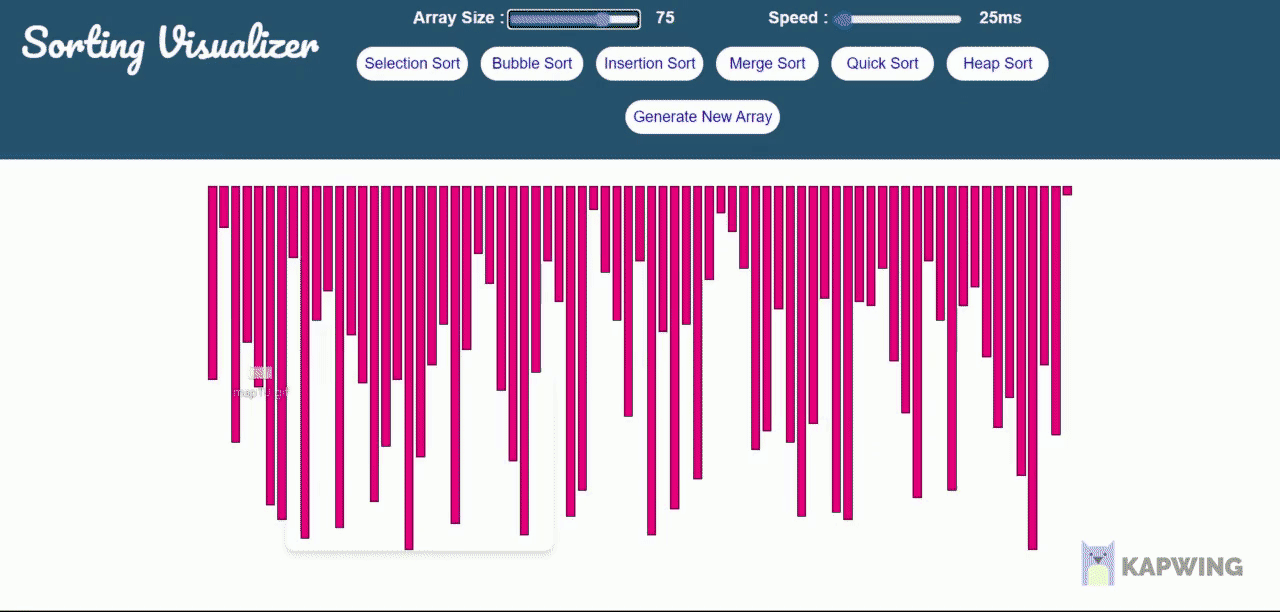Click the Array Size slider
The image size is (1280, 612).
pyautogui.click(x=573, y=18)
